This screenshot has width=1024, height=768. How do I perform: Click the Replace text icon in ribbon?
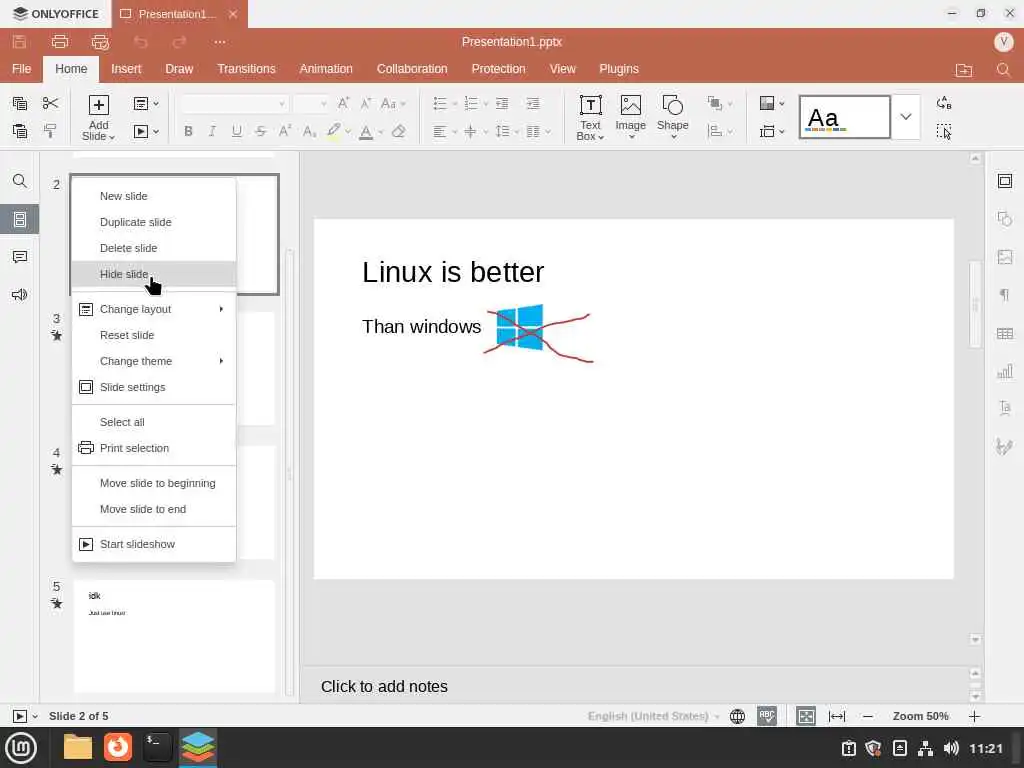point(944,103)
